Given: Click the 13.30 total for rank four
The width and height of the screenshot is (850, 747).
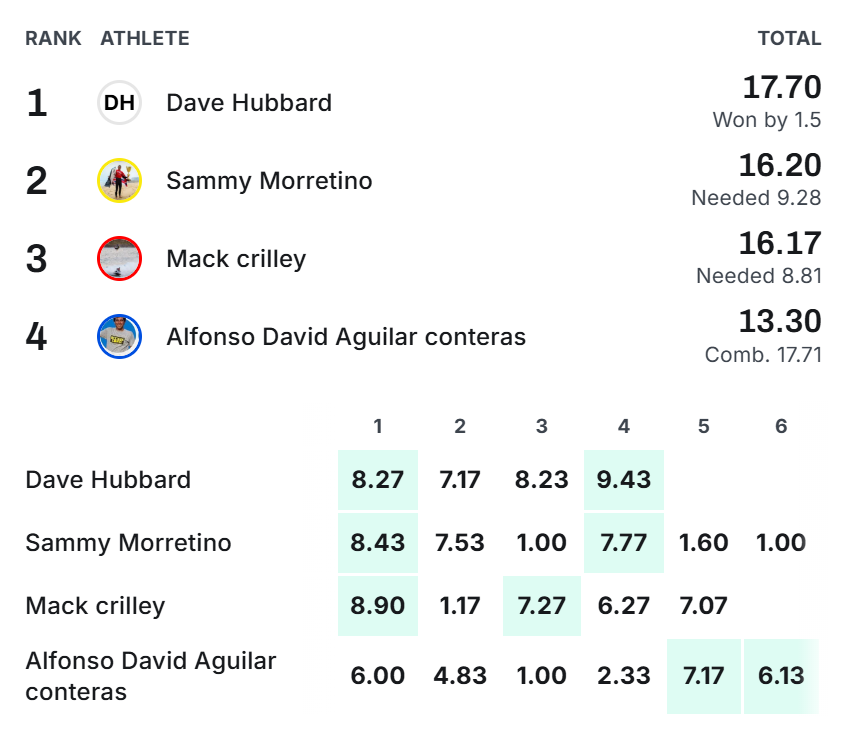Looking at the screenshot, I should point(780,321).
